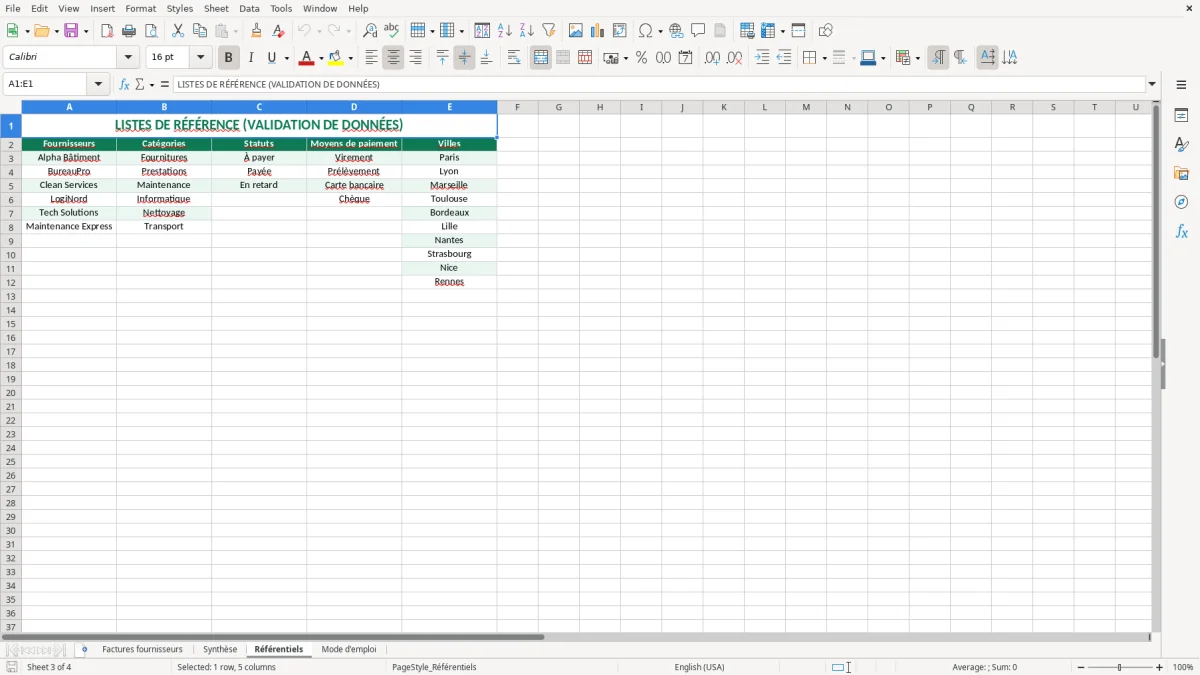Sort ascending
Viewport: 1200px width, 675px height.
point(505,31)
